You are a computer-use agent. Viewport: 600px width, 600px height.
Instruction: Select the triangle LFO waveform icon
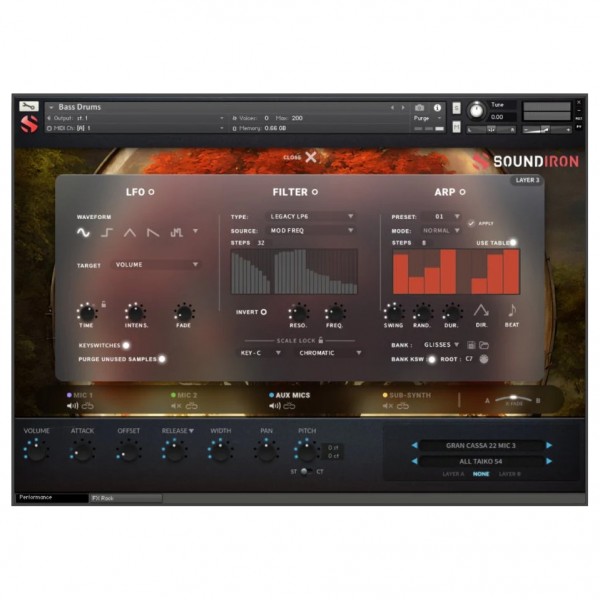(130, 232)
